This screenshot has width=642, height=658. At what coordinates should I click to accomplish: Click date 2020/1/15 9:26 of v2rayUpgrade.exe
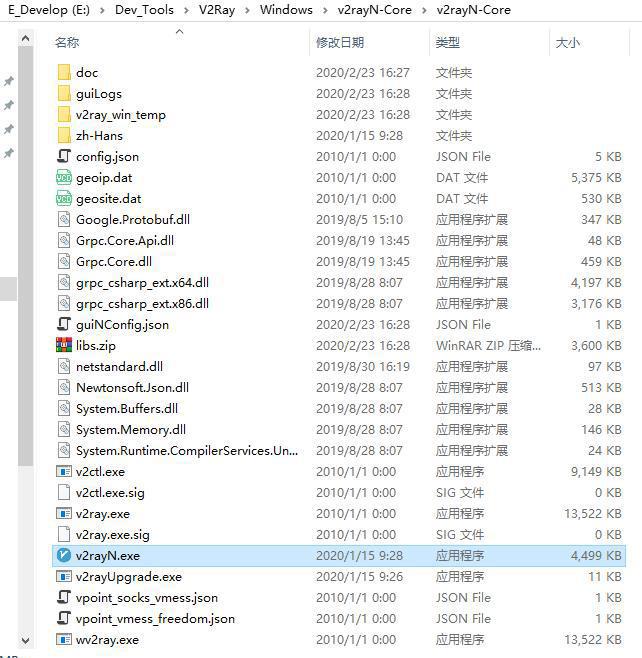[x=359, y=577]
